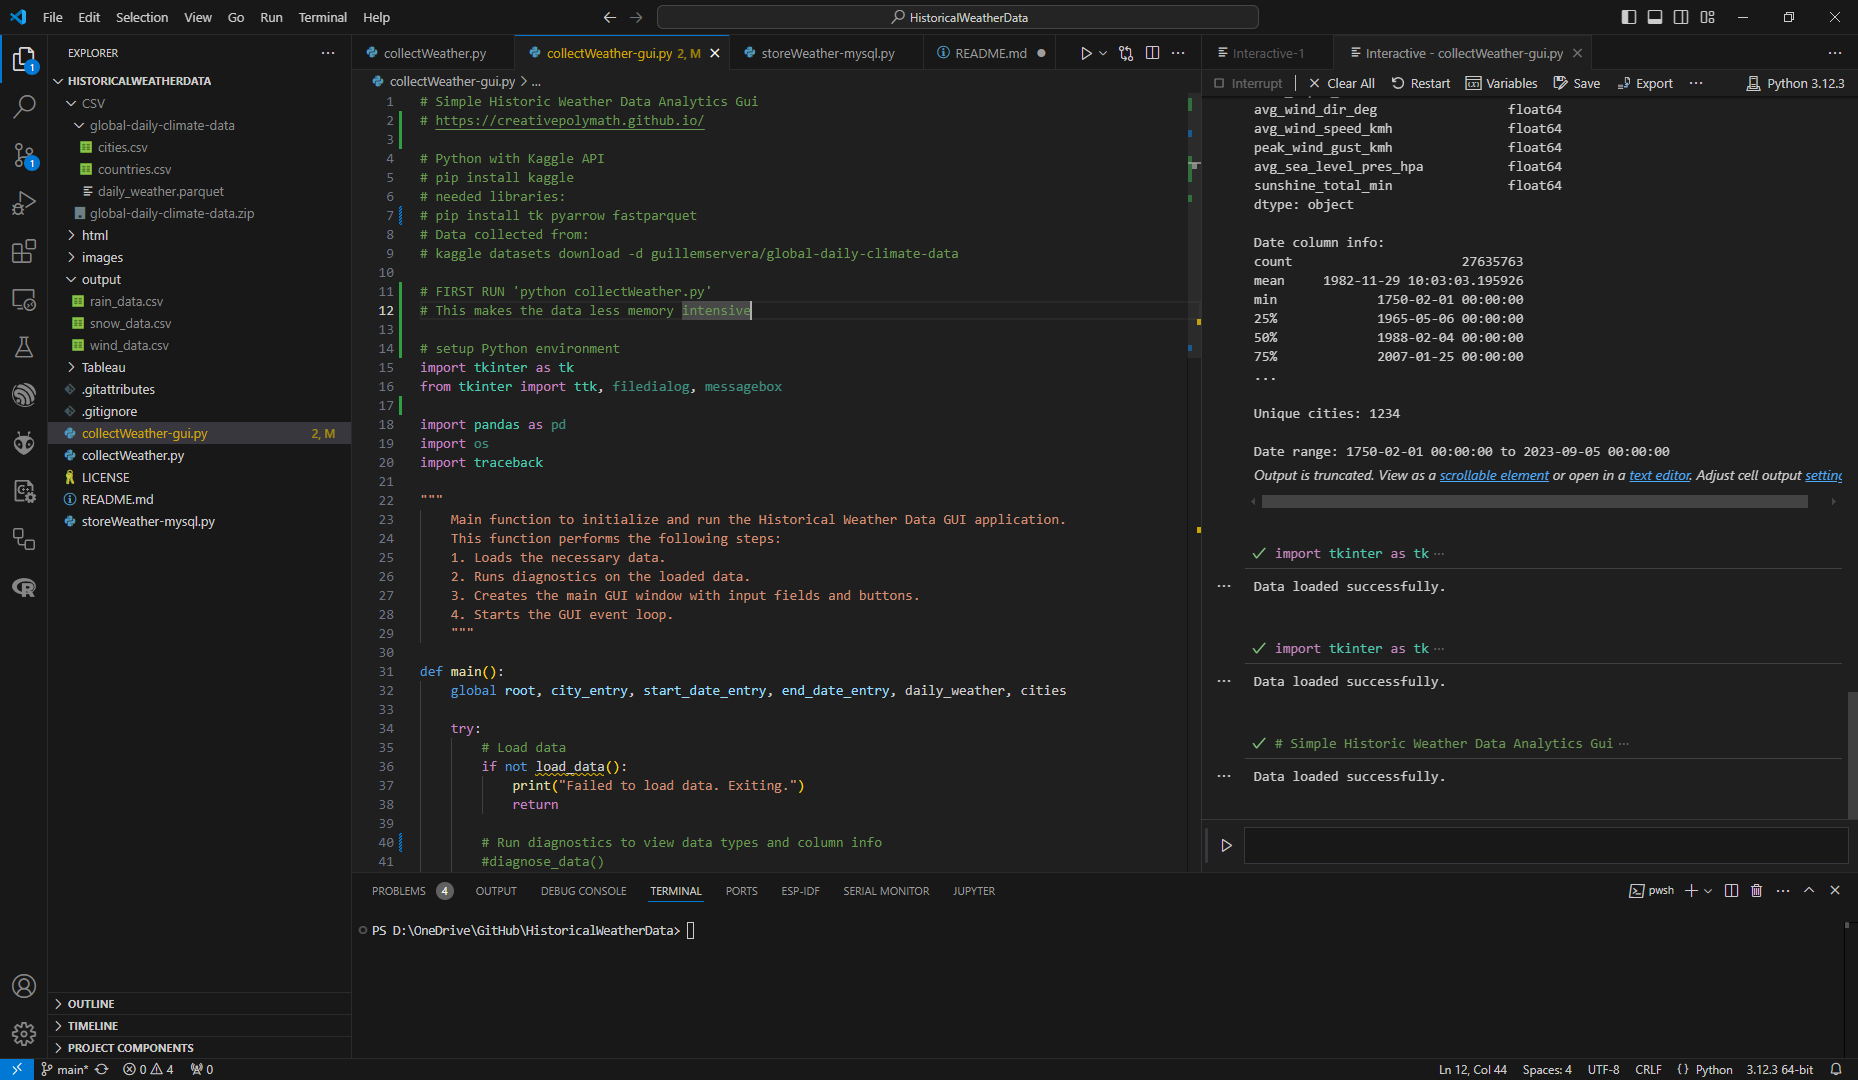The height and width of the screenshot is (1080, 1858).
Task: Export the interactive window
Action: point(1645,83)
